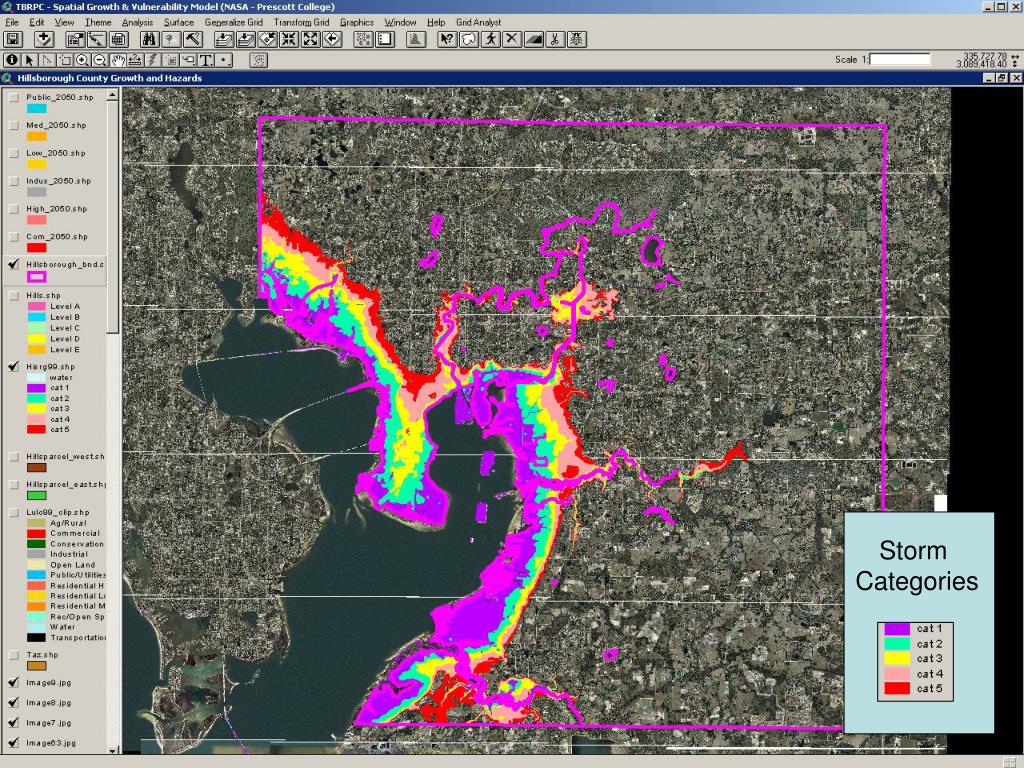Click the inward-arrows zoom in button
Viewport: 1024px width, 768px height.
click(x=289, y=40)
